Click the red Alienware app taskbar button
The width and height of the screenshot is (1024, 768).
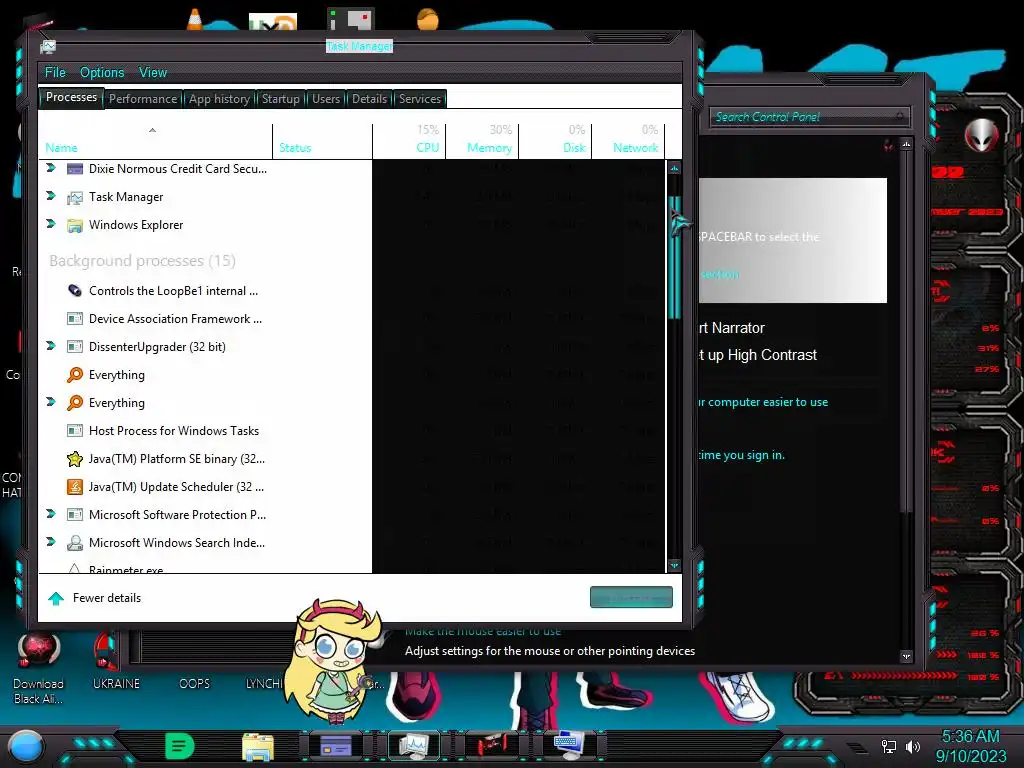pos(490,745)
